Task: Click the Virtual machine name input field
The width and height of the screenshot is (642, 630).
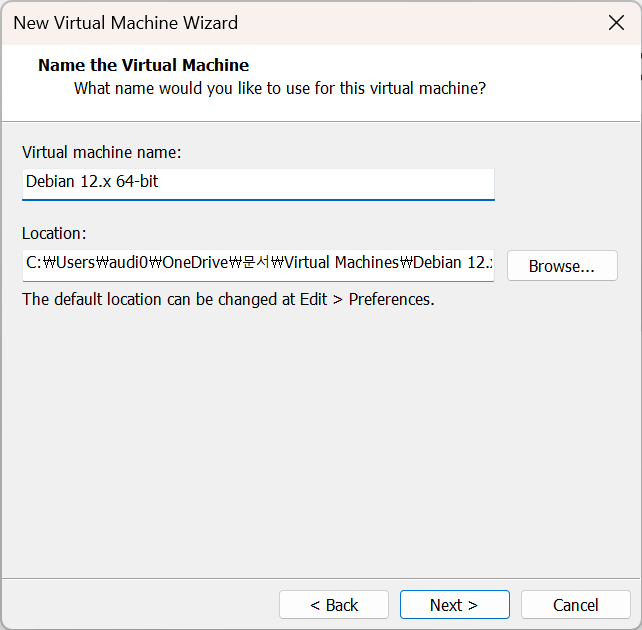Action: pyautogui.click(x=258, y=184)
